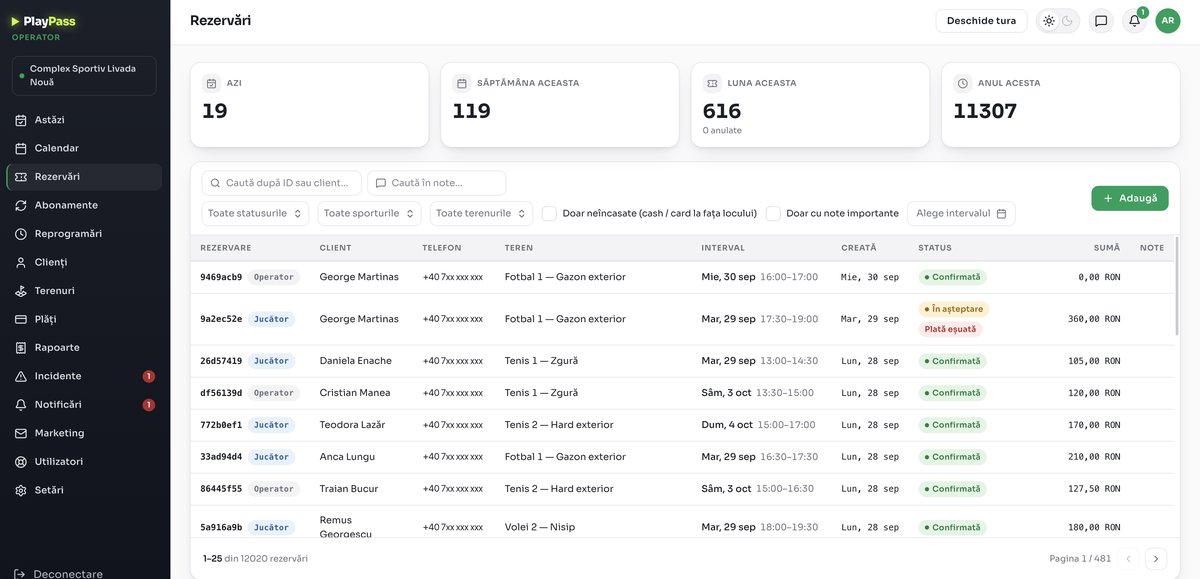The width and height of the screenshot is (1200, 579).
Task: Toggle the light/dark theme switch
Action: pos(1058,21)
